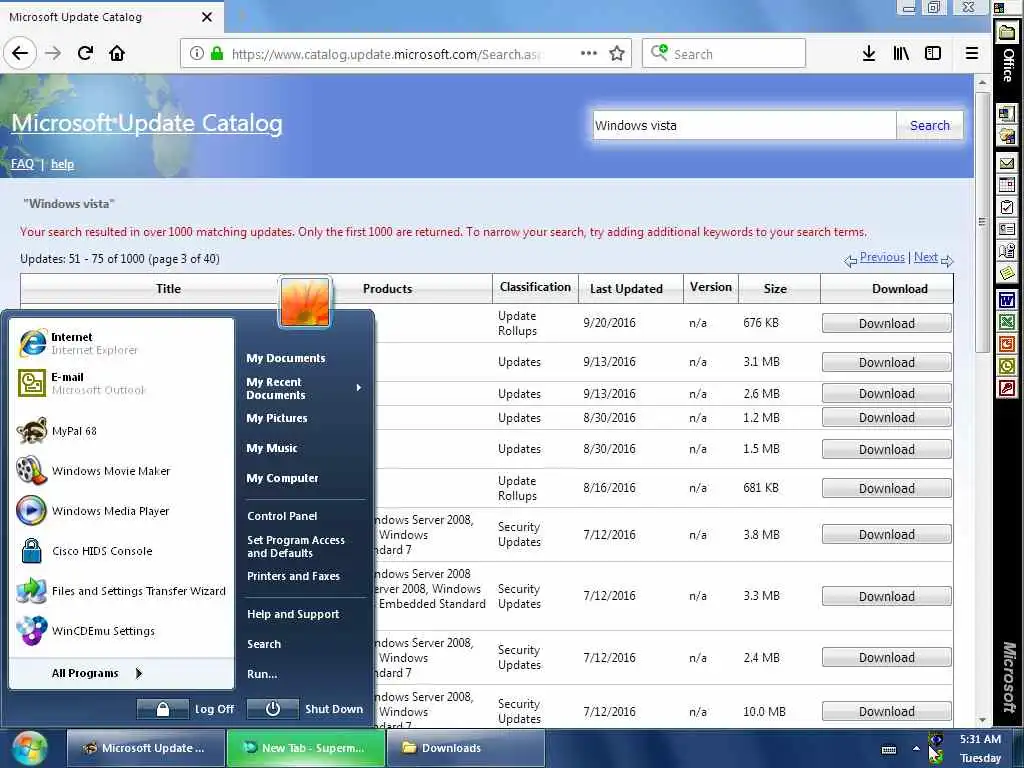Open E-mail Microsoft Outlook from Start menu
This screenshot has width=1024, height=768.
122,383
